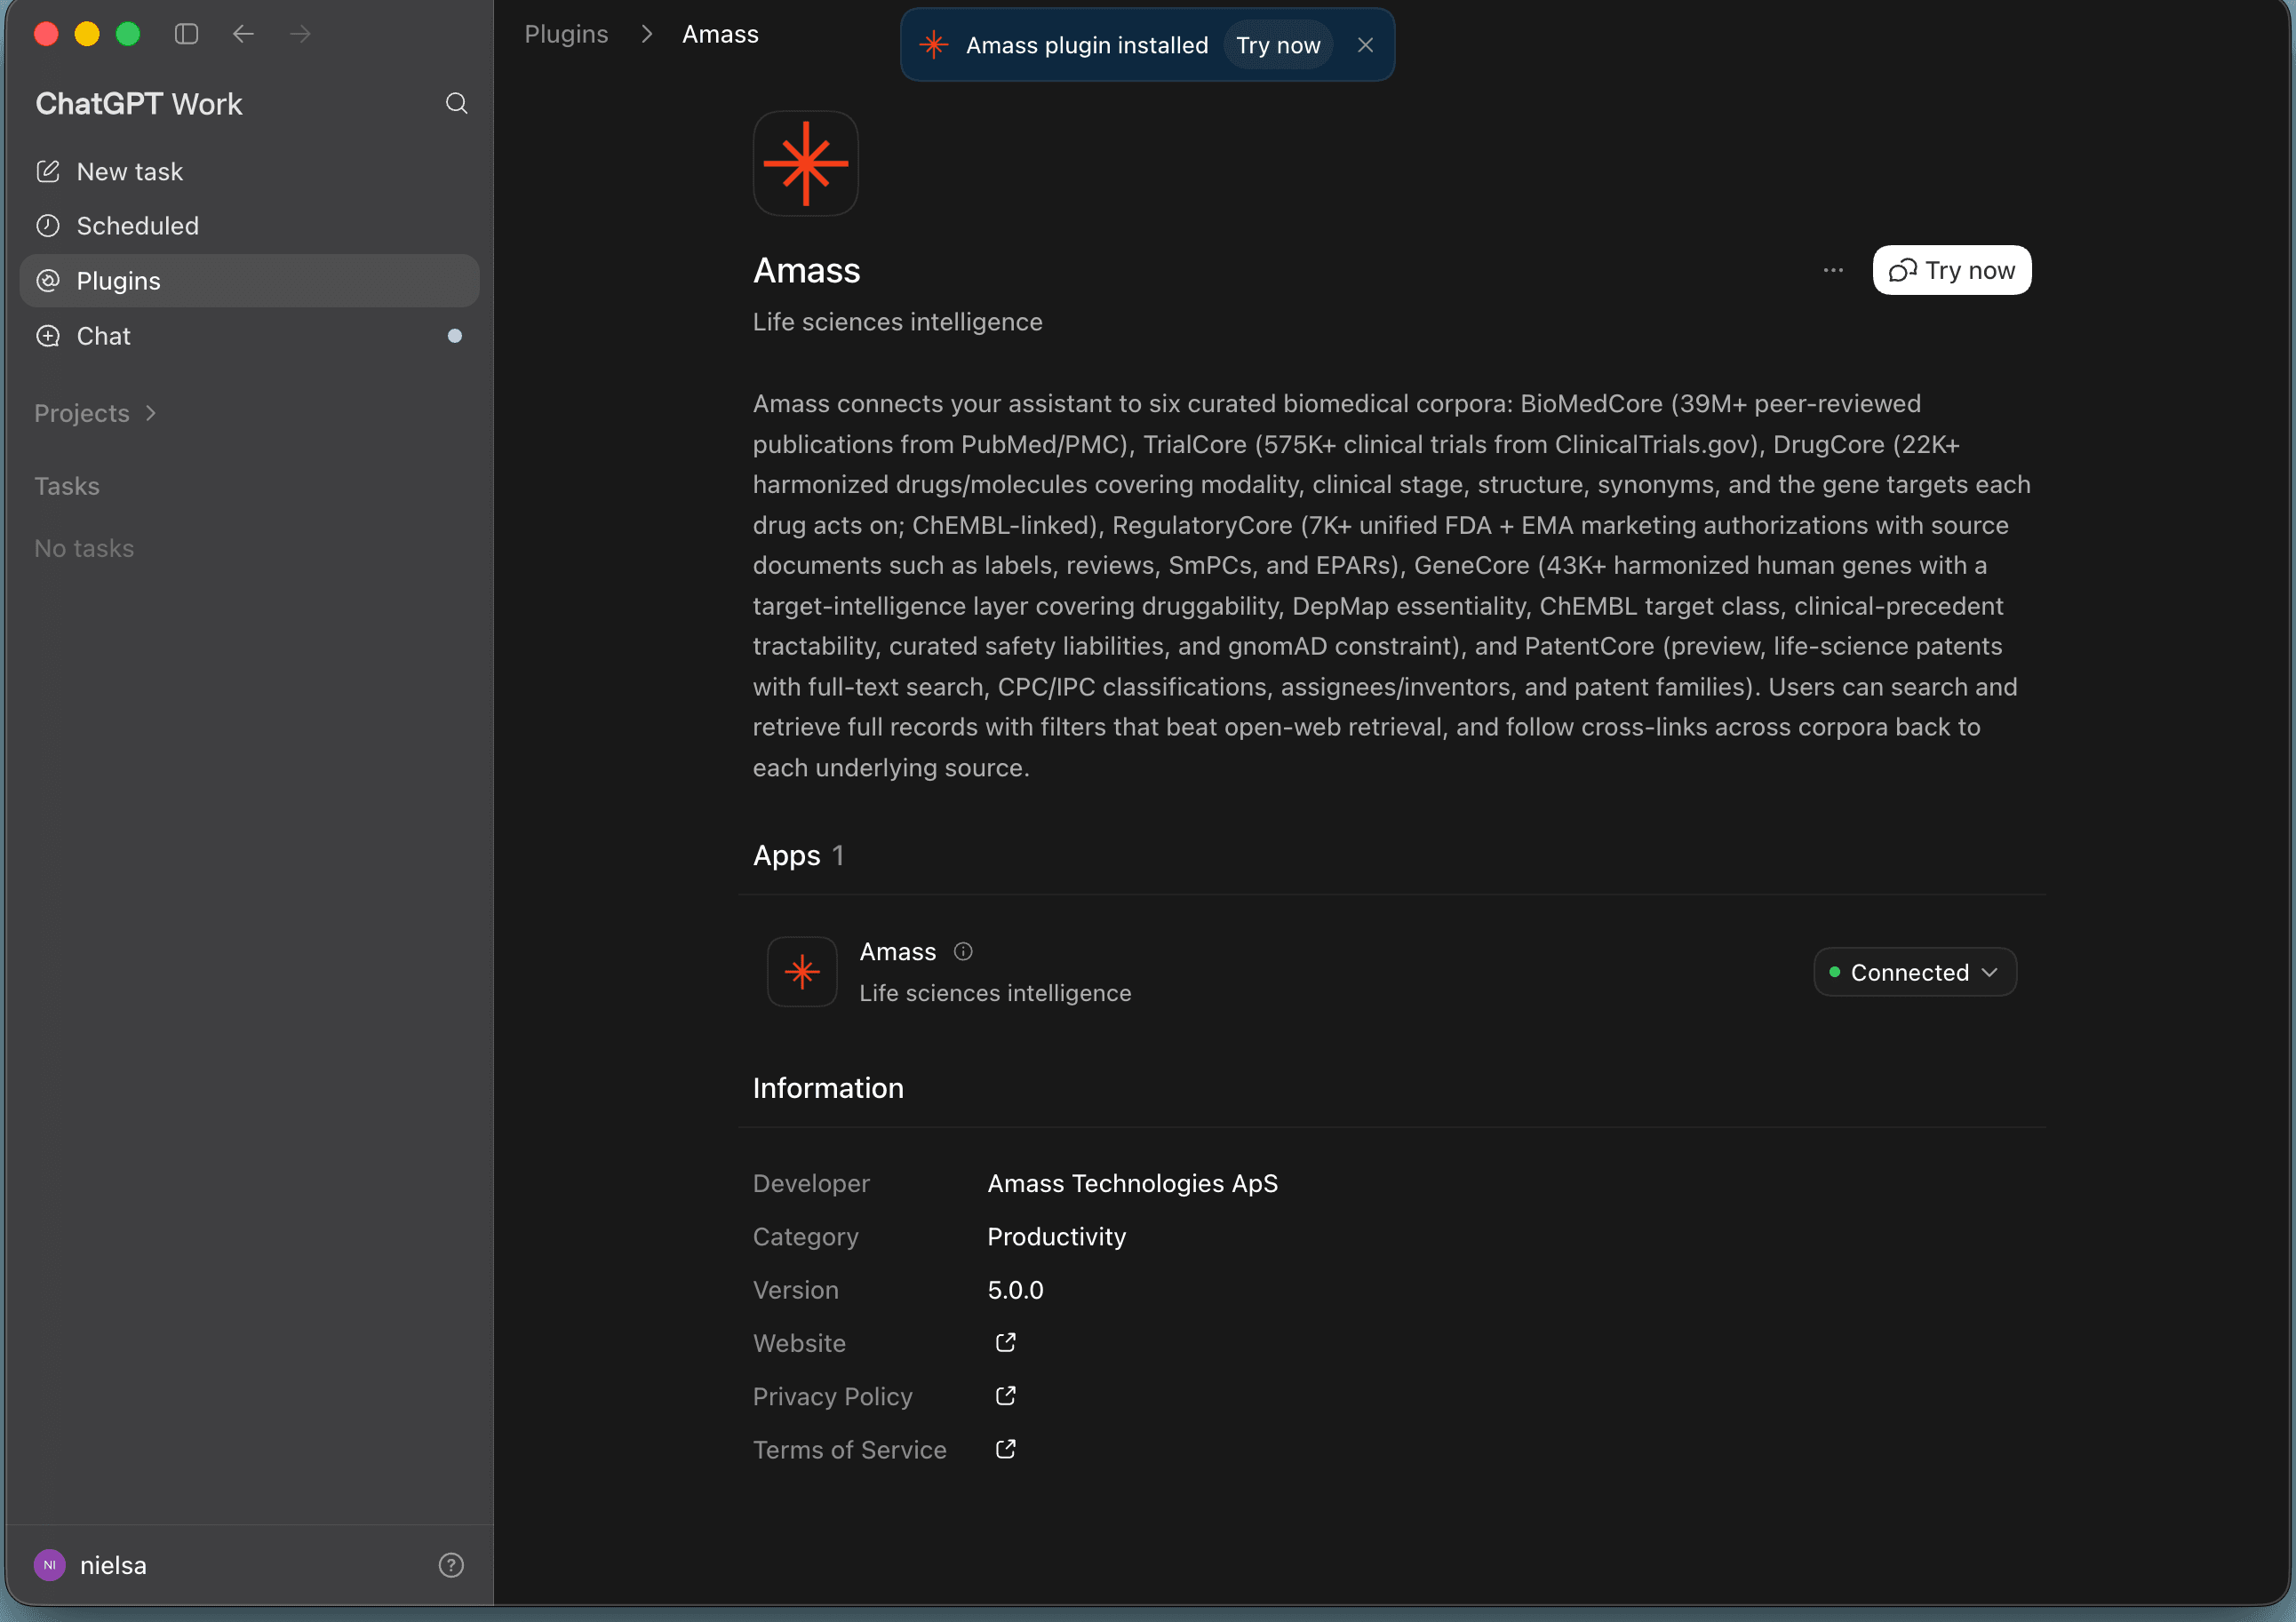Screen dimensions: 2296x1622
Task: Click the Amass app icon in Apps list
Action: 802,971
